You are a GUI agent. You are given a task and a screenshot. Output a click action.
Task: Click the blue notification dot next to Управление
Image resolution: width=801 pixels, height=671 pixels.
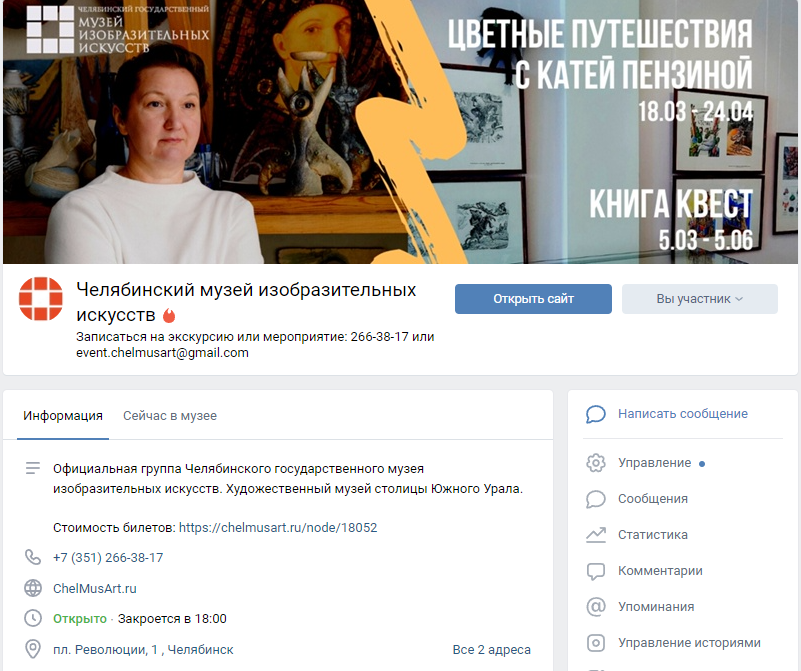point(702,464)
